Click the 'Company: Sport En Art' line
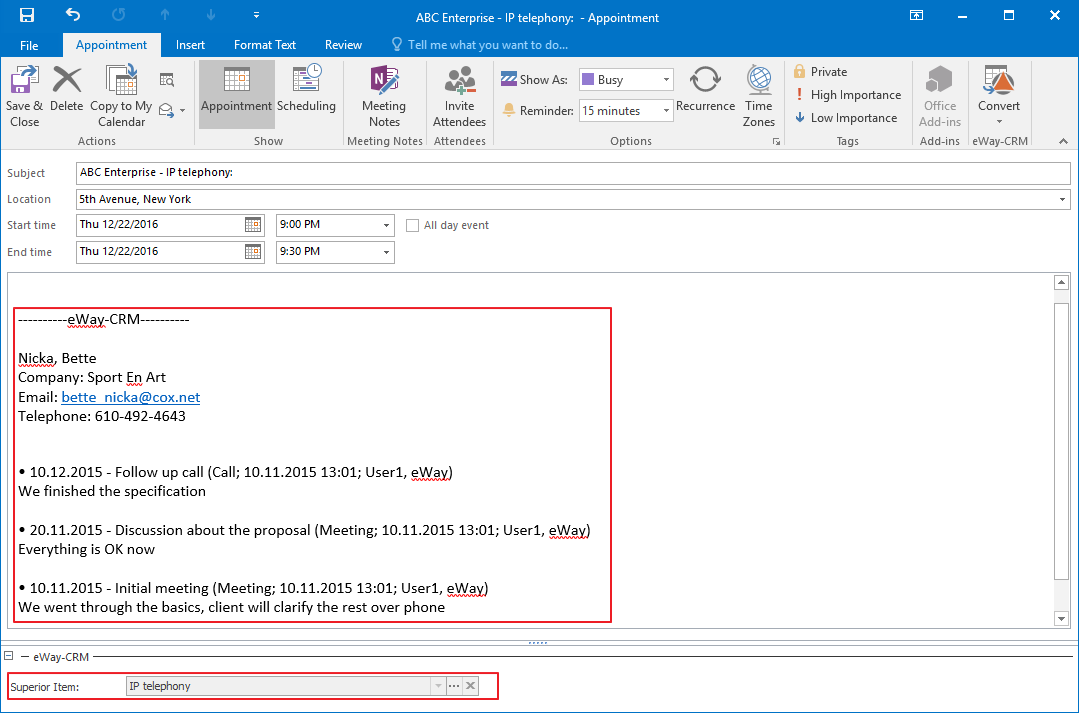The width and height of the screenshot is (1079, 713). (92, 378)
